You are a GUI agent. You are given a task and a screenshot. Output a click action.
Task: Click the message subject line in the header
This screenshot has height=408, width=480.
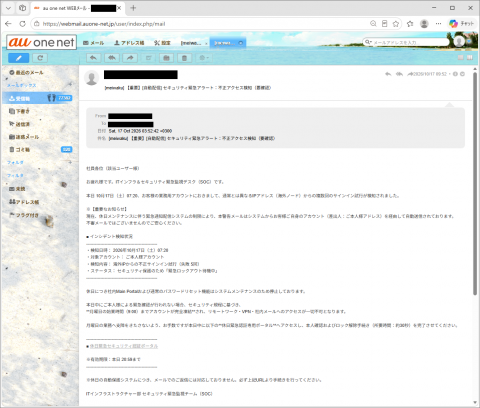(x=188, y=88)
